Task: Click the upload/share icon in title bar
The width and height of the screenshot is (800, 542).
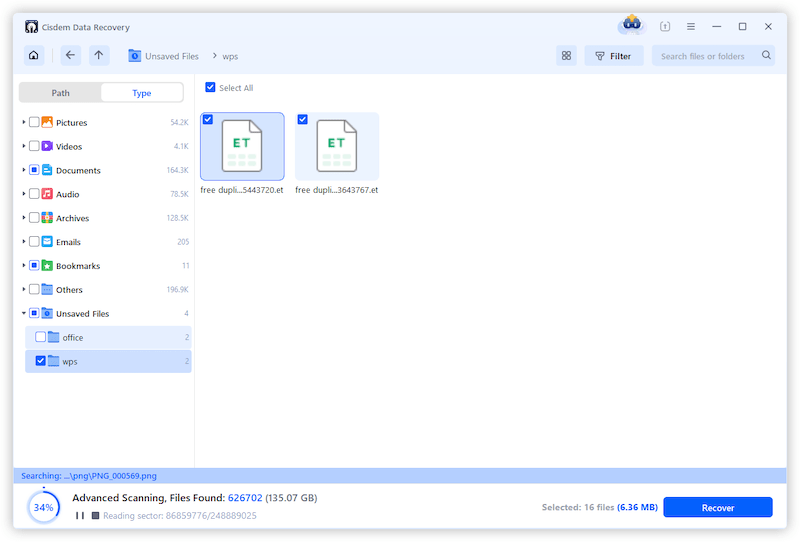Action: [x=665, y=27]
